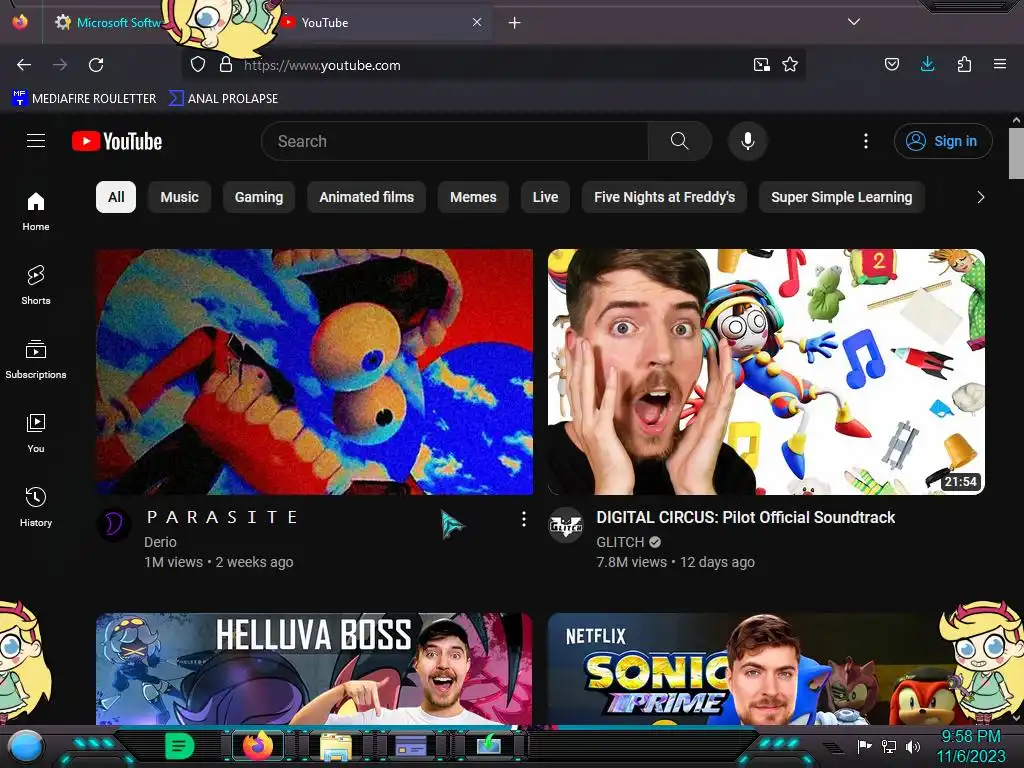Play the PARASITE video thumbnail
This screenshot has height=768, width=1024.
tap(314, 372)
